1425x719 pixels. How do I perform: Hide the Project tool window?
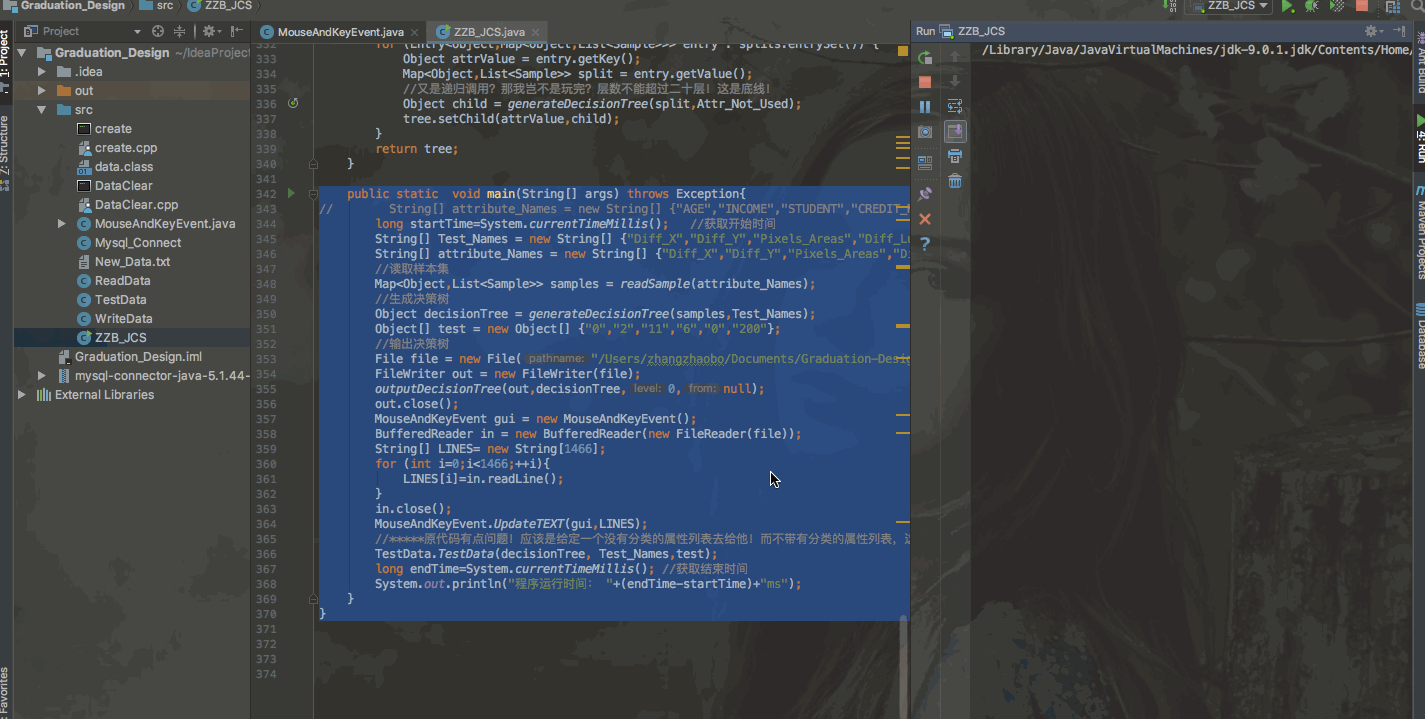pos(238,32)
